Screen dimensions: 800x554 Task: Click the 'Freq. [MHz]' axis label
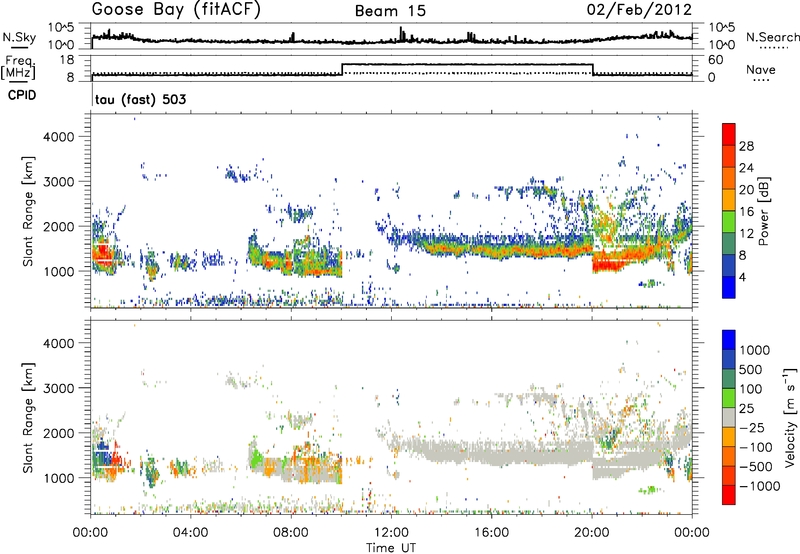pos(18,67)
